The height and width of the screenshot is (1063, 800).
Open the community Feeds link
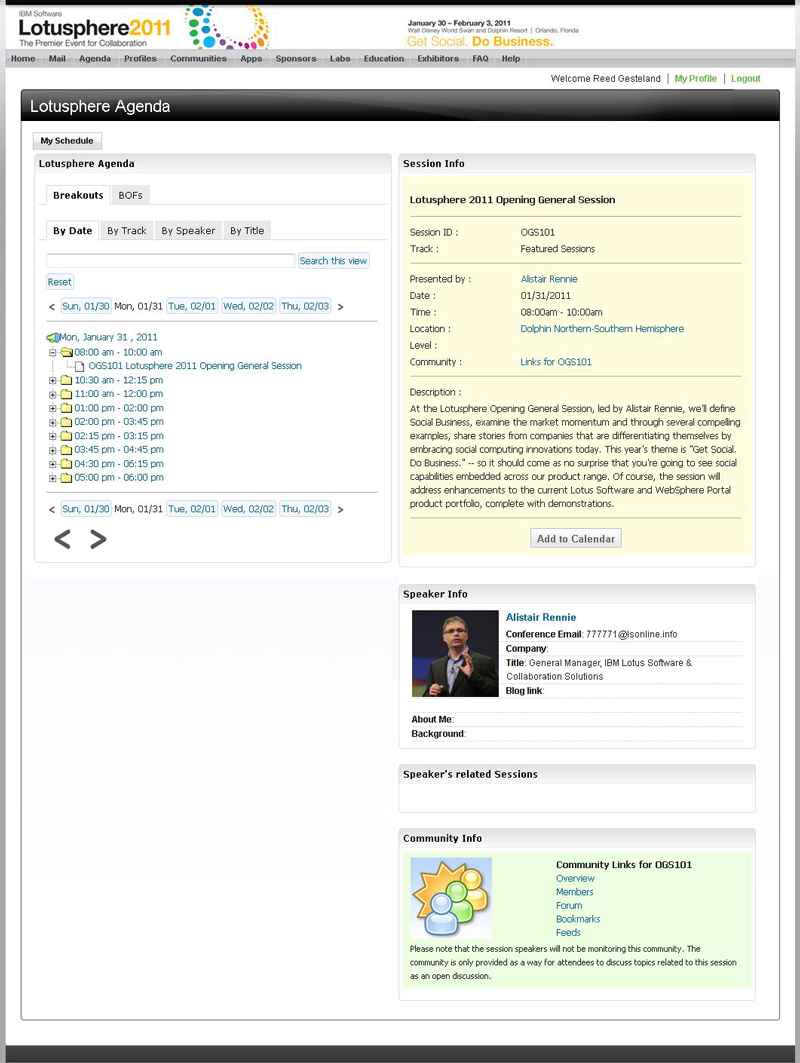click(568, 933)
